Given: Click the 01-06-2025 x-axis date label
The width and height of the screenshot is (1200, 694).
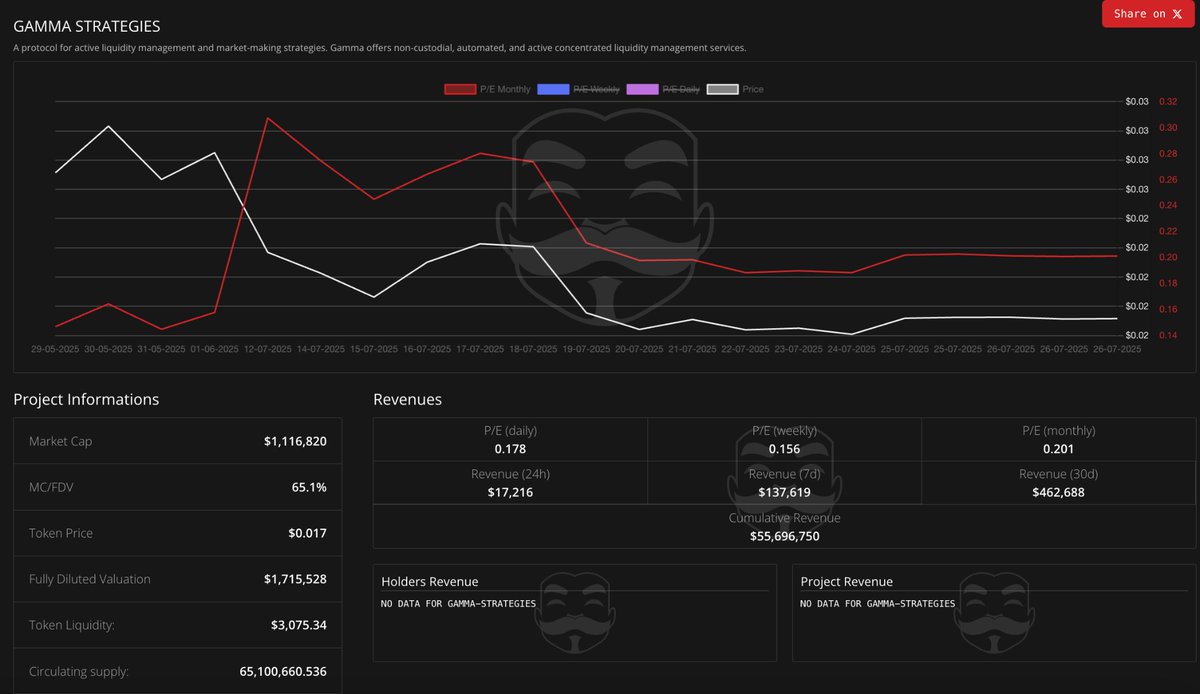Looking at the screenshot, I should (x=214, y=349).
